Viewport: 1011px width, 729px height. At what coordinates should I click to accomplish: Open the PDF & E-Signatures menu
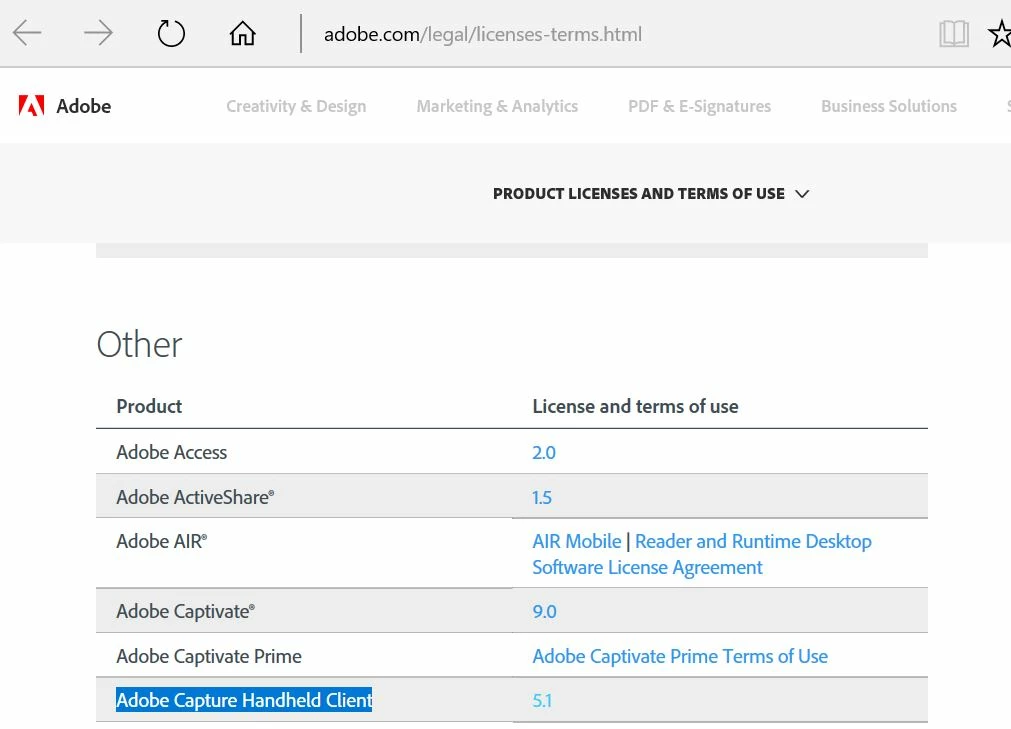coord(700,106)
